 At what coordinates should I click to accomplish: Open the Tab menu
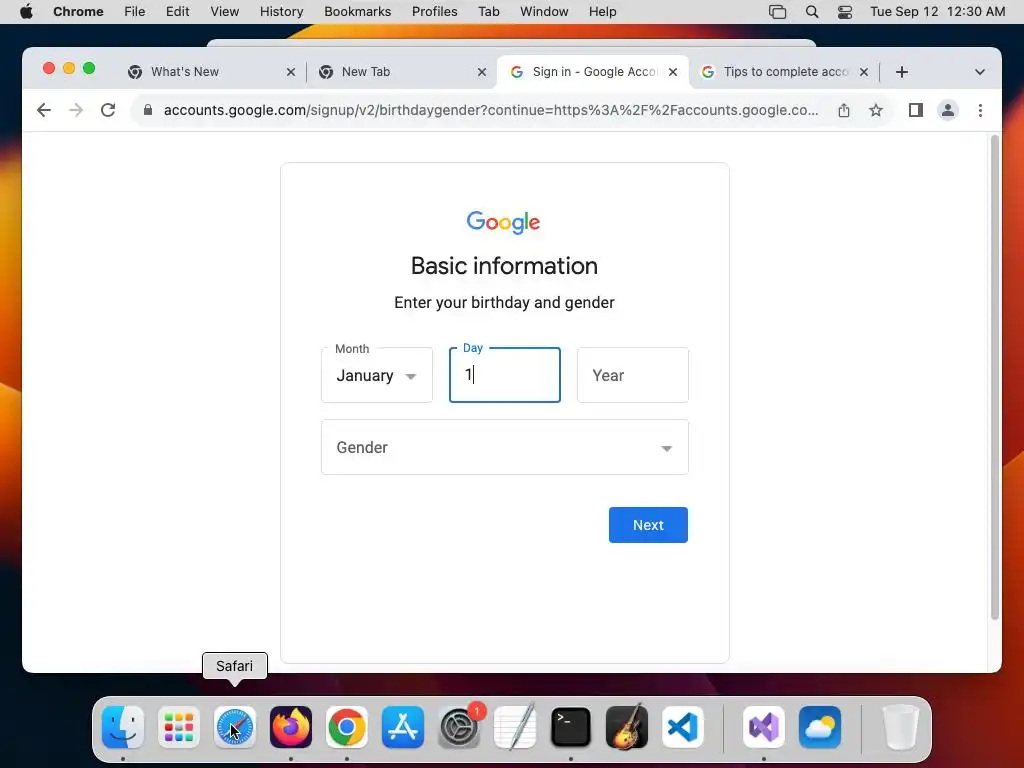coord(488,12)
